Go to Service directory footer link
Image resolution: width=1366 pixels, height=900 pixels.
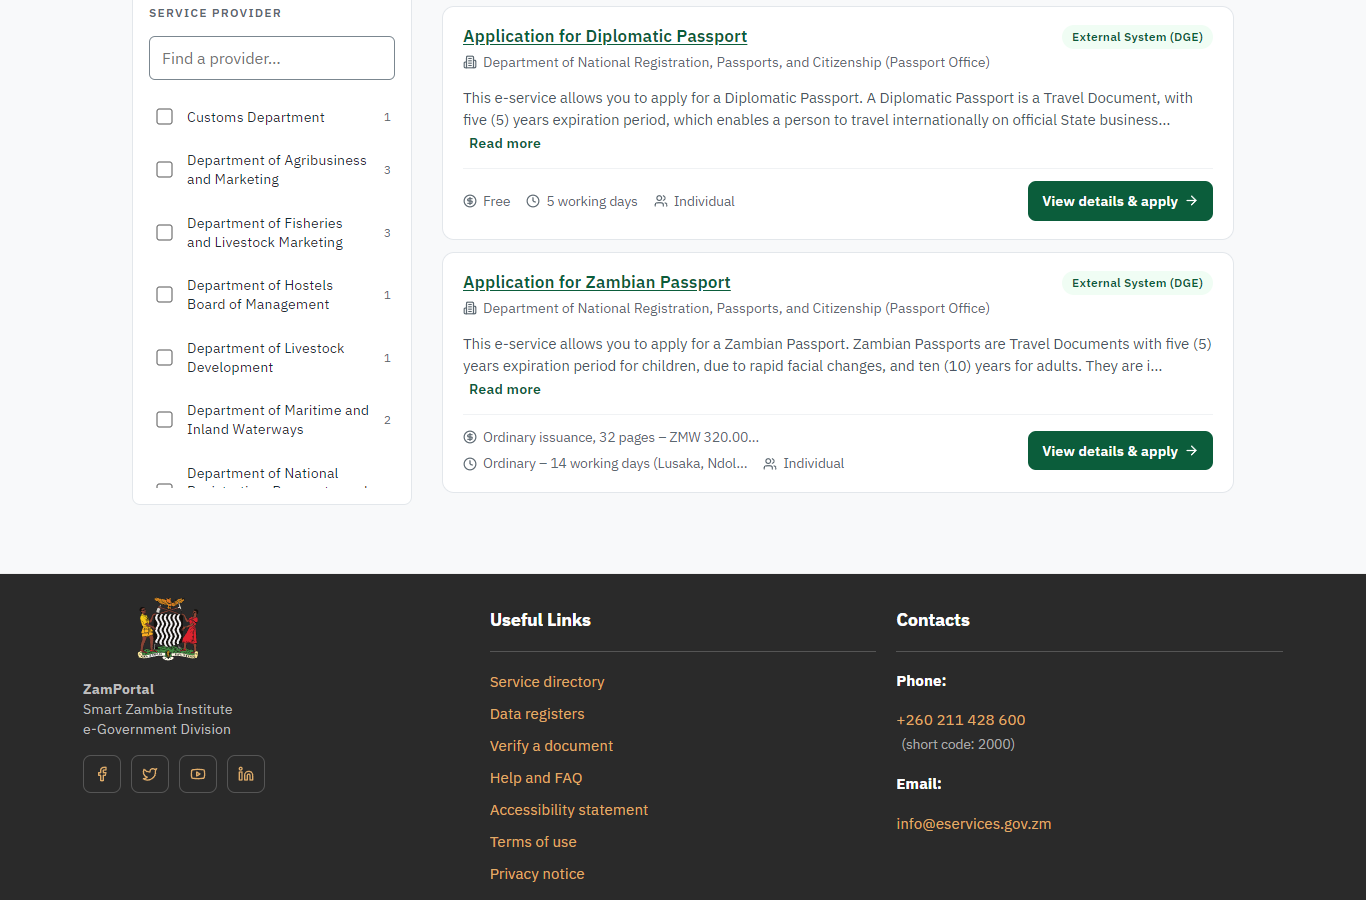point(547,682)
